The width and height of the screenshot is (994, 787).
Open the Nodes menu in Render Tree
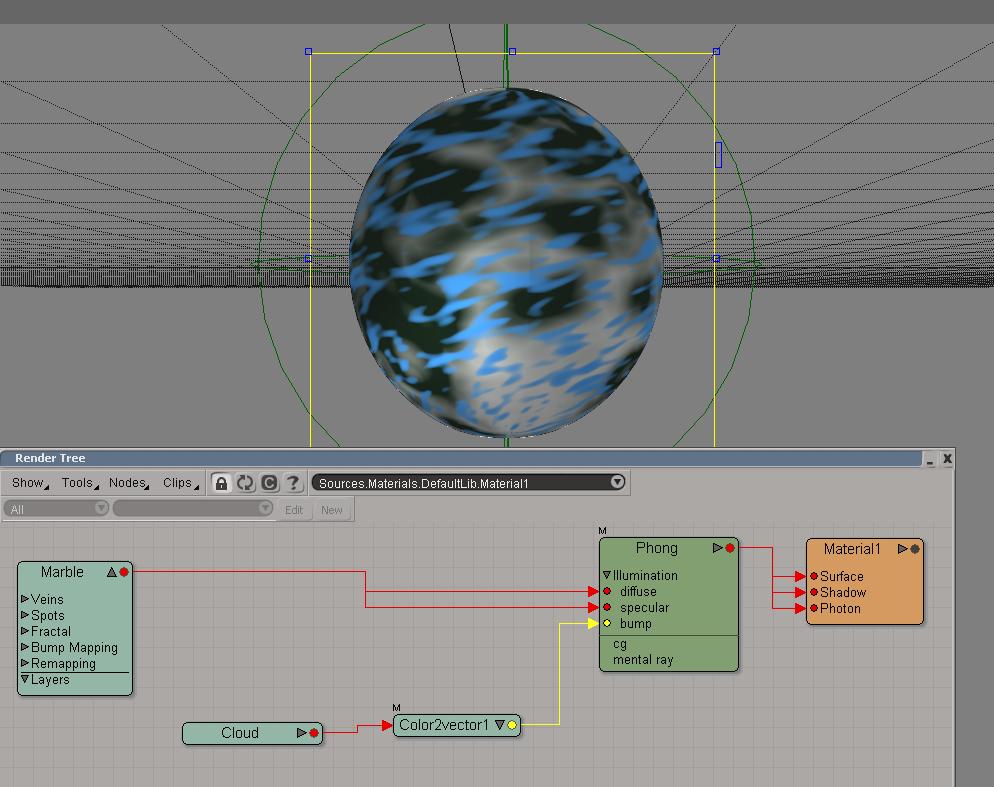[x=129, y=483]
